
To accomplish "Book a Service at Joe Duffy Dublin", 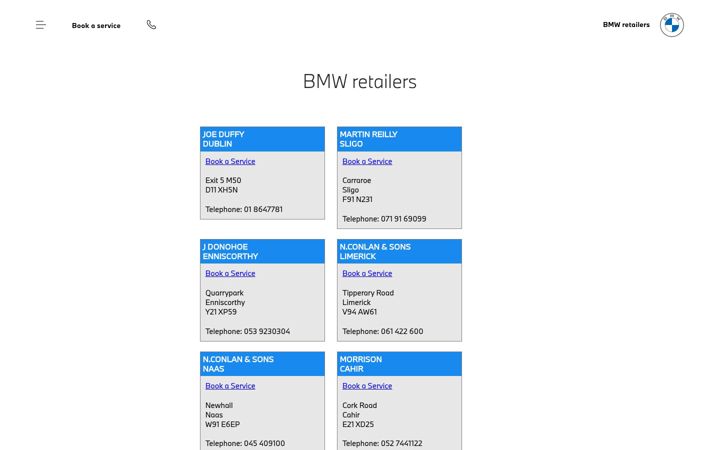I will 230,161.
